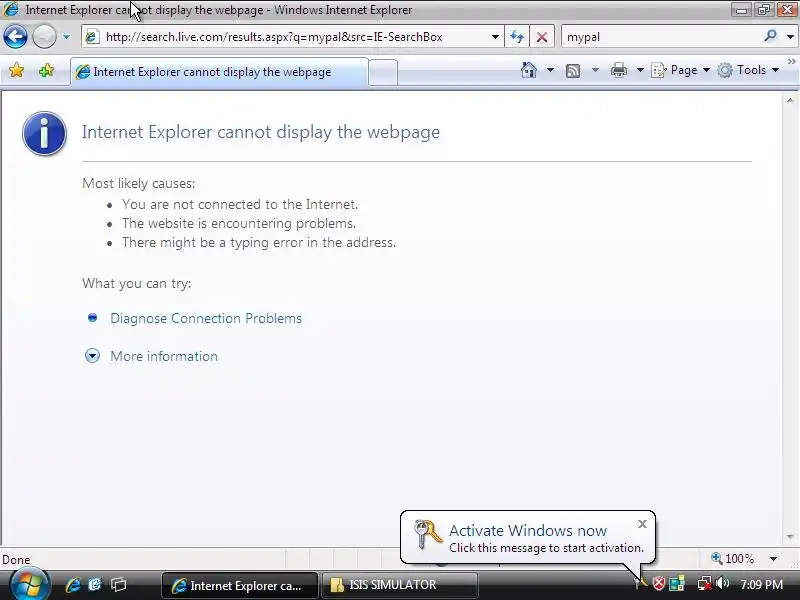The image size is (800, 600).
Task: Click Diagnose Connection Problems link
Action: pos(206,318)
